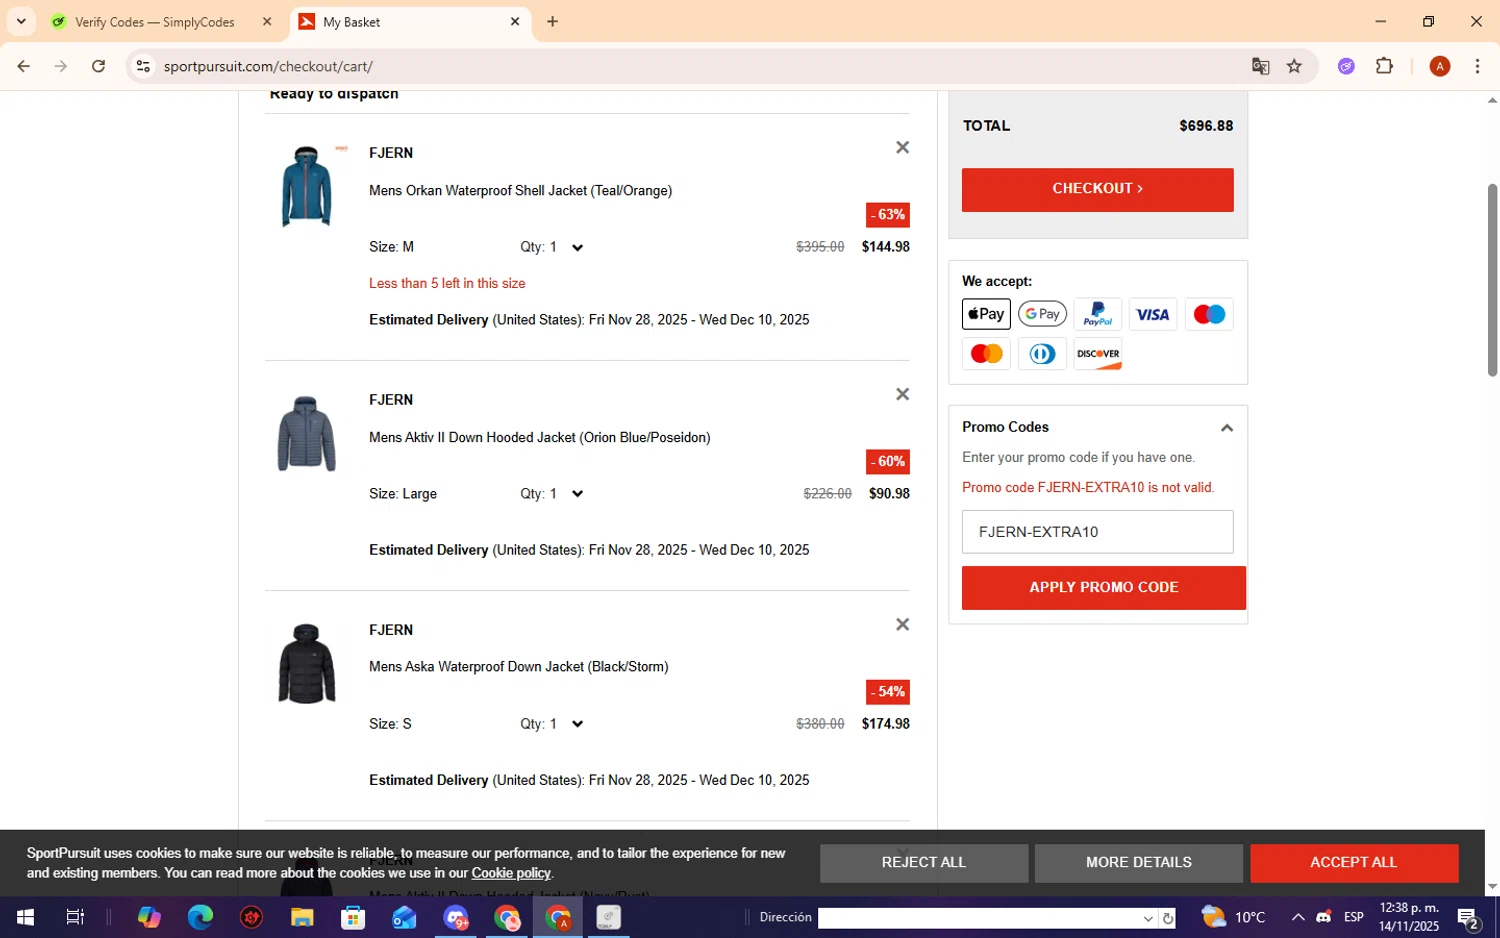
Task: Apply the promo code
Action: [x=1103, y=588]
